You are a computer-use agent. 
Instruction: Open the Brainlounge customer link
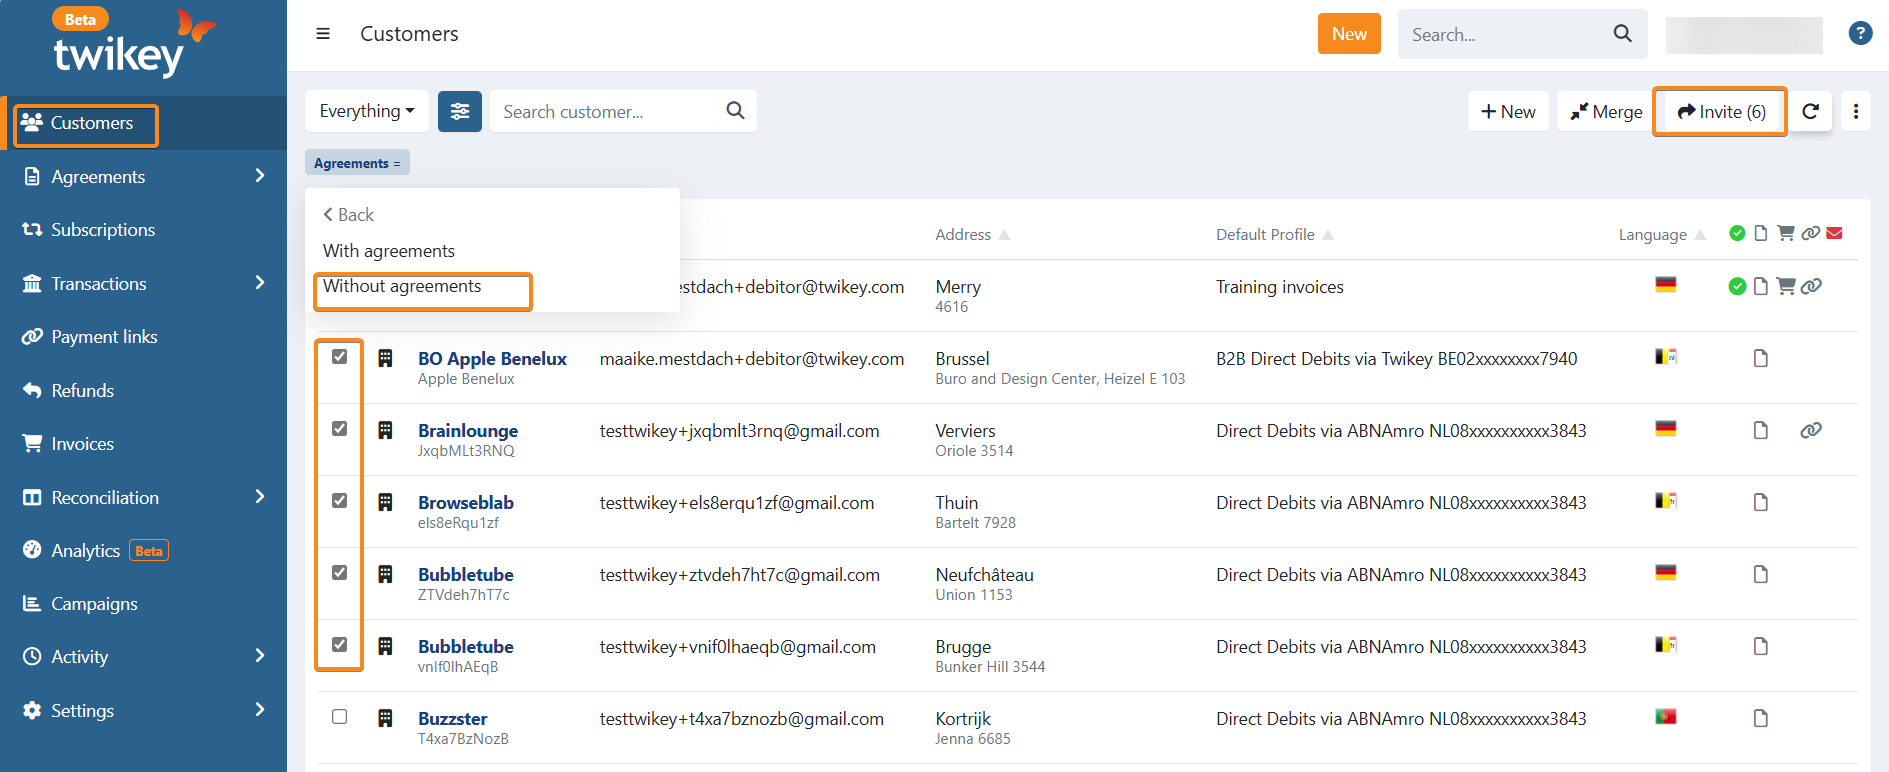(x=467, y=431)
